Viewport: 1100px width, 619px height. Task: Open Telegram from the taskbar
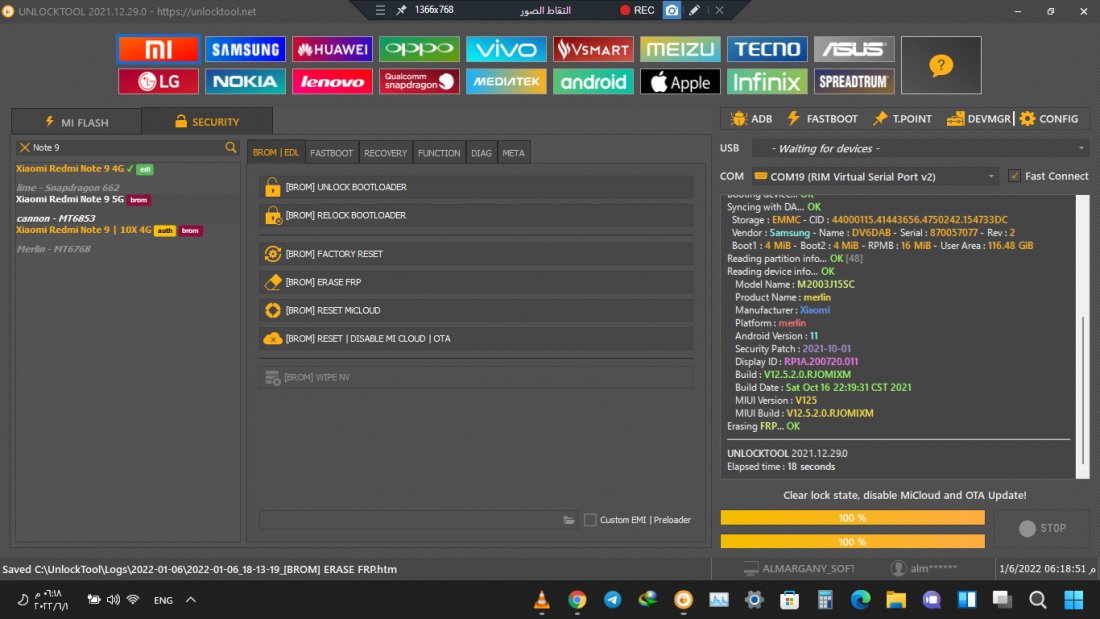612,600
